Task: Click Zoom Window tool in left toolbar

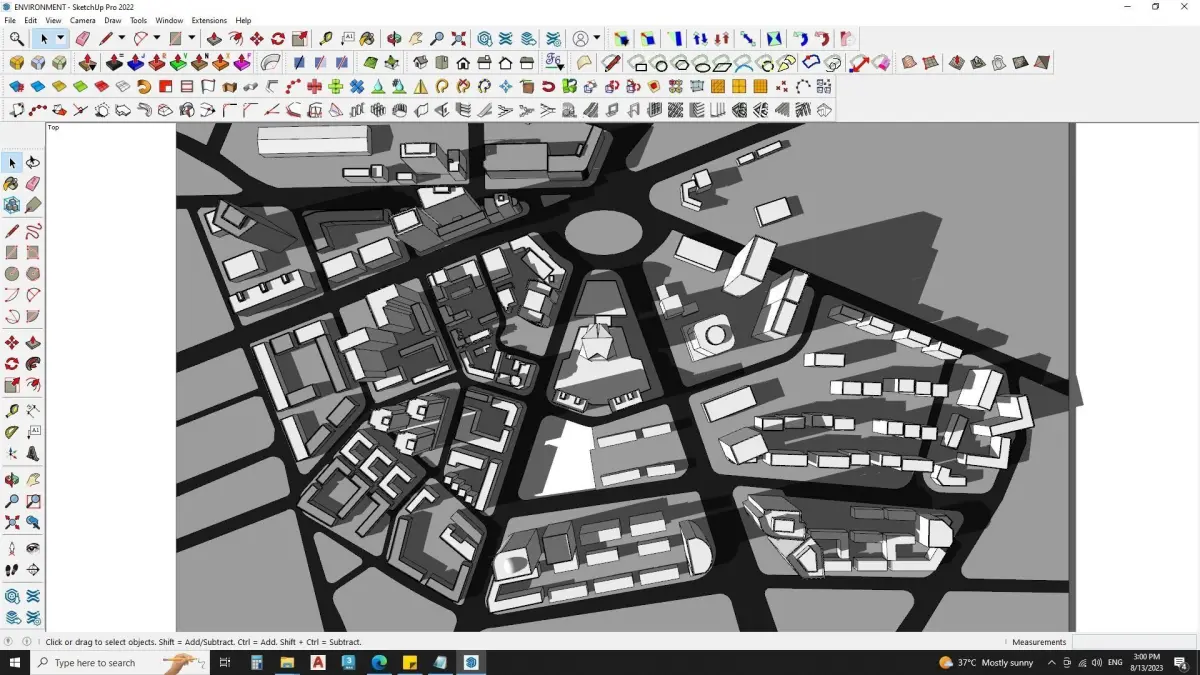Action: 33,499
